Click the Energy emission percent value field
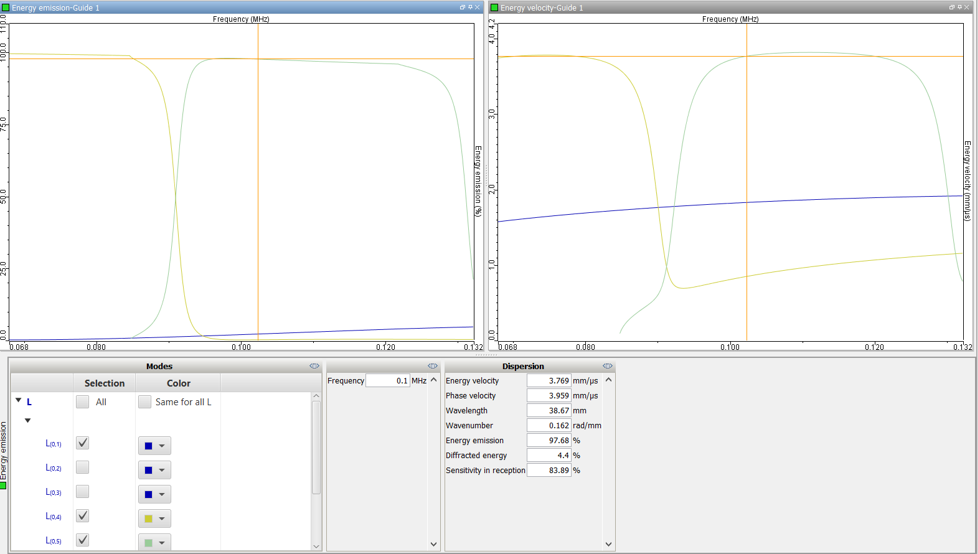Screen dimensions: 978x554 click(x=549, y=440)
